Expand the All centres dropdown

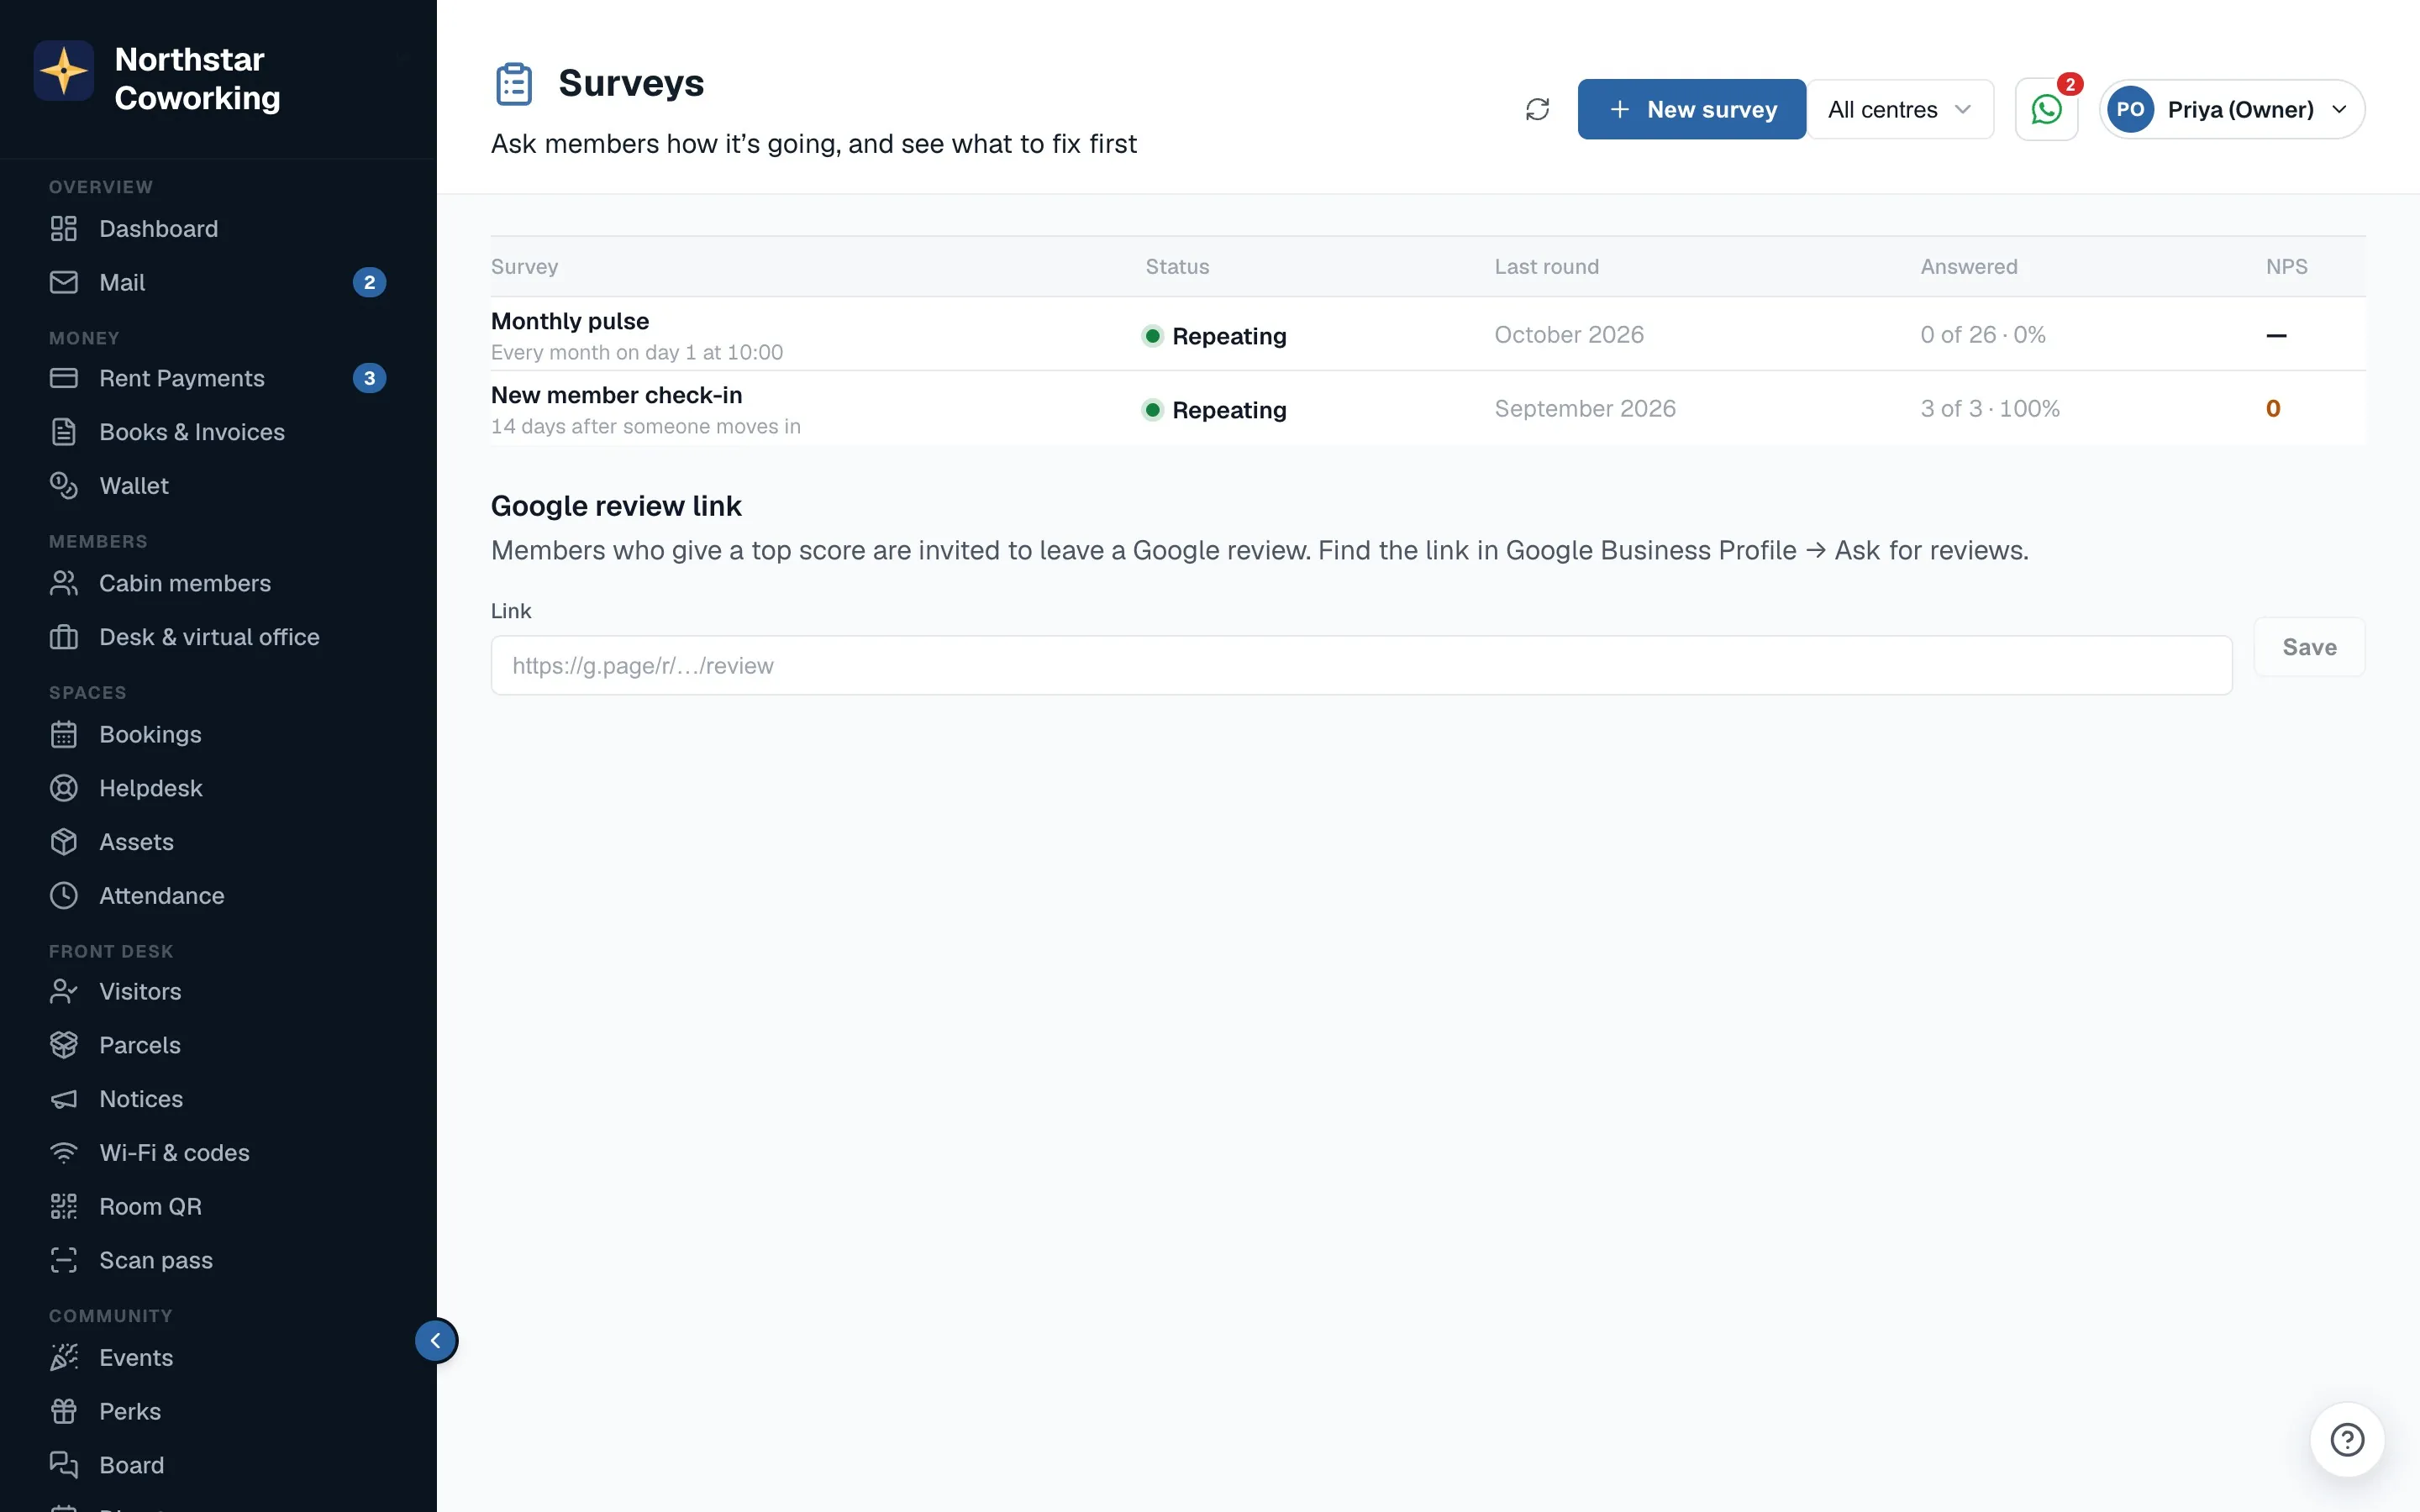point(1900,109)
